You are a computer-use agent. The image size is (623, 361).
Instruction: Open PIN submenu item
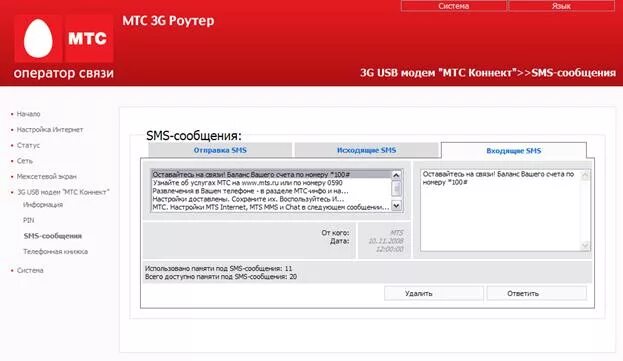(29, 220)
